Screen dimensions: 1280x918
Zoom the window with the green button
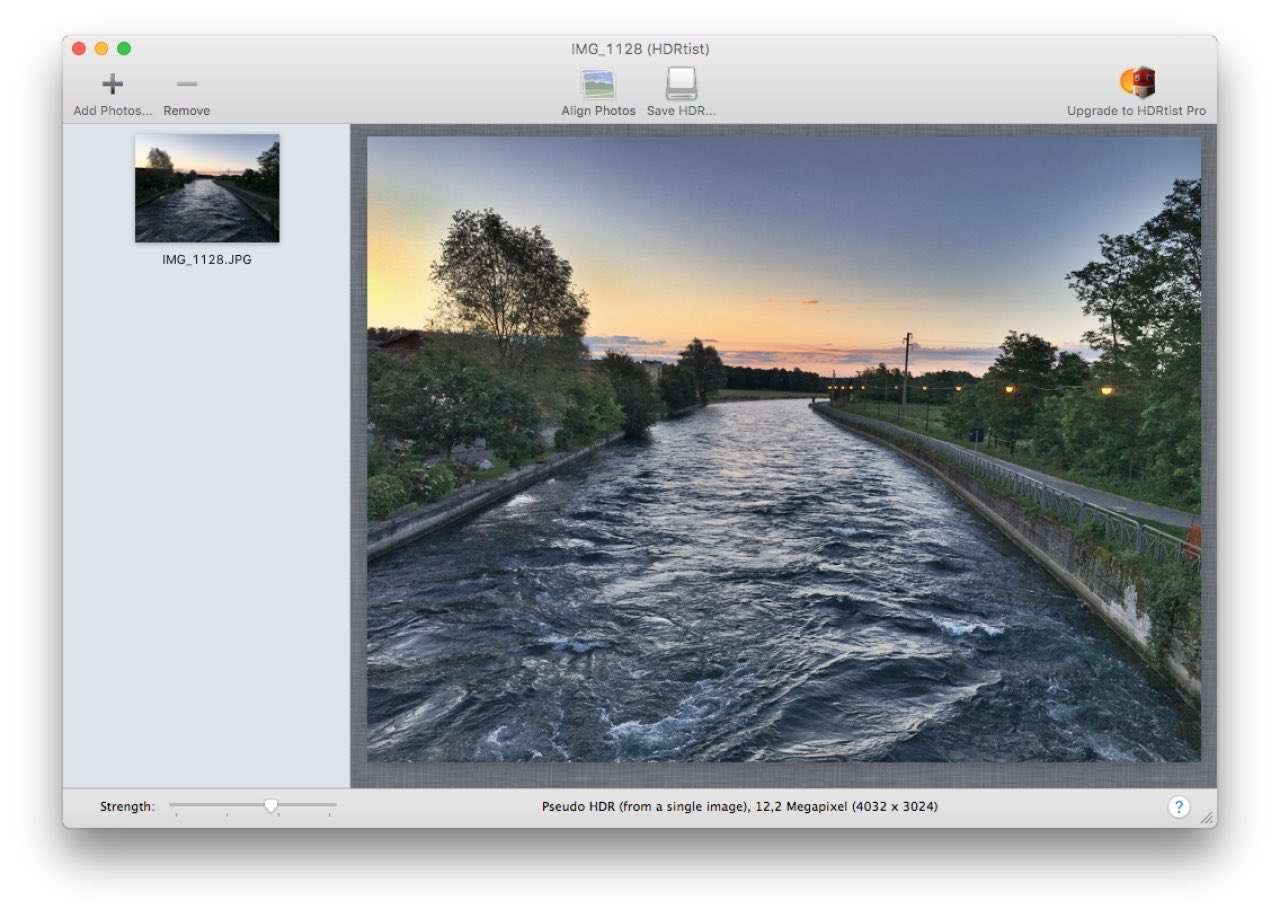pos(124,49)
